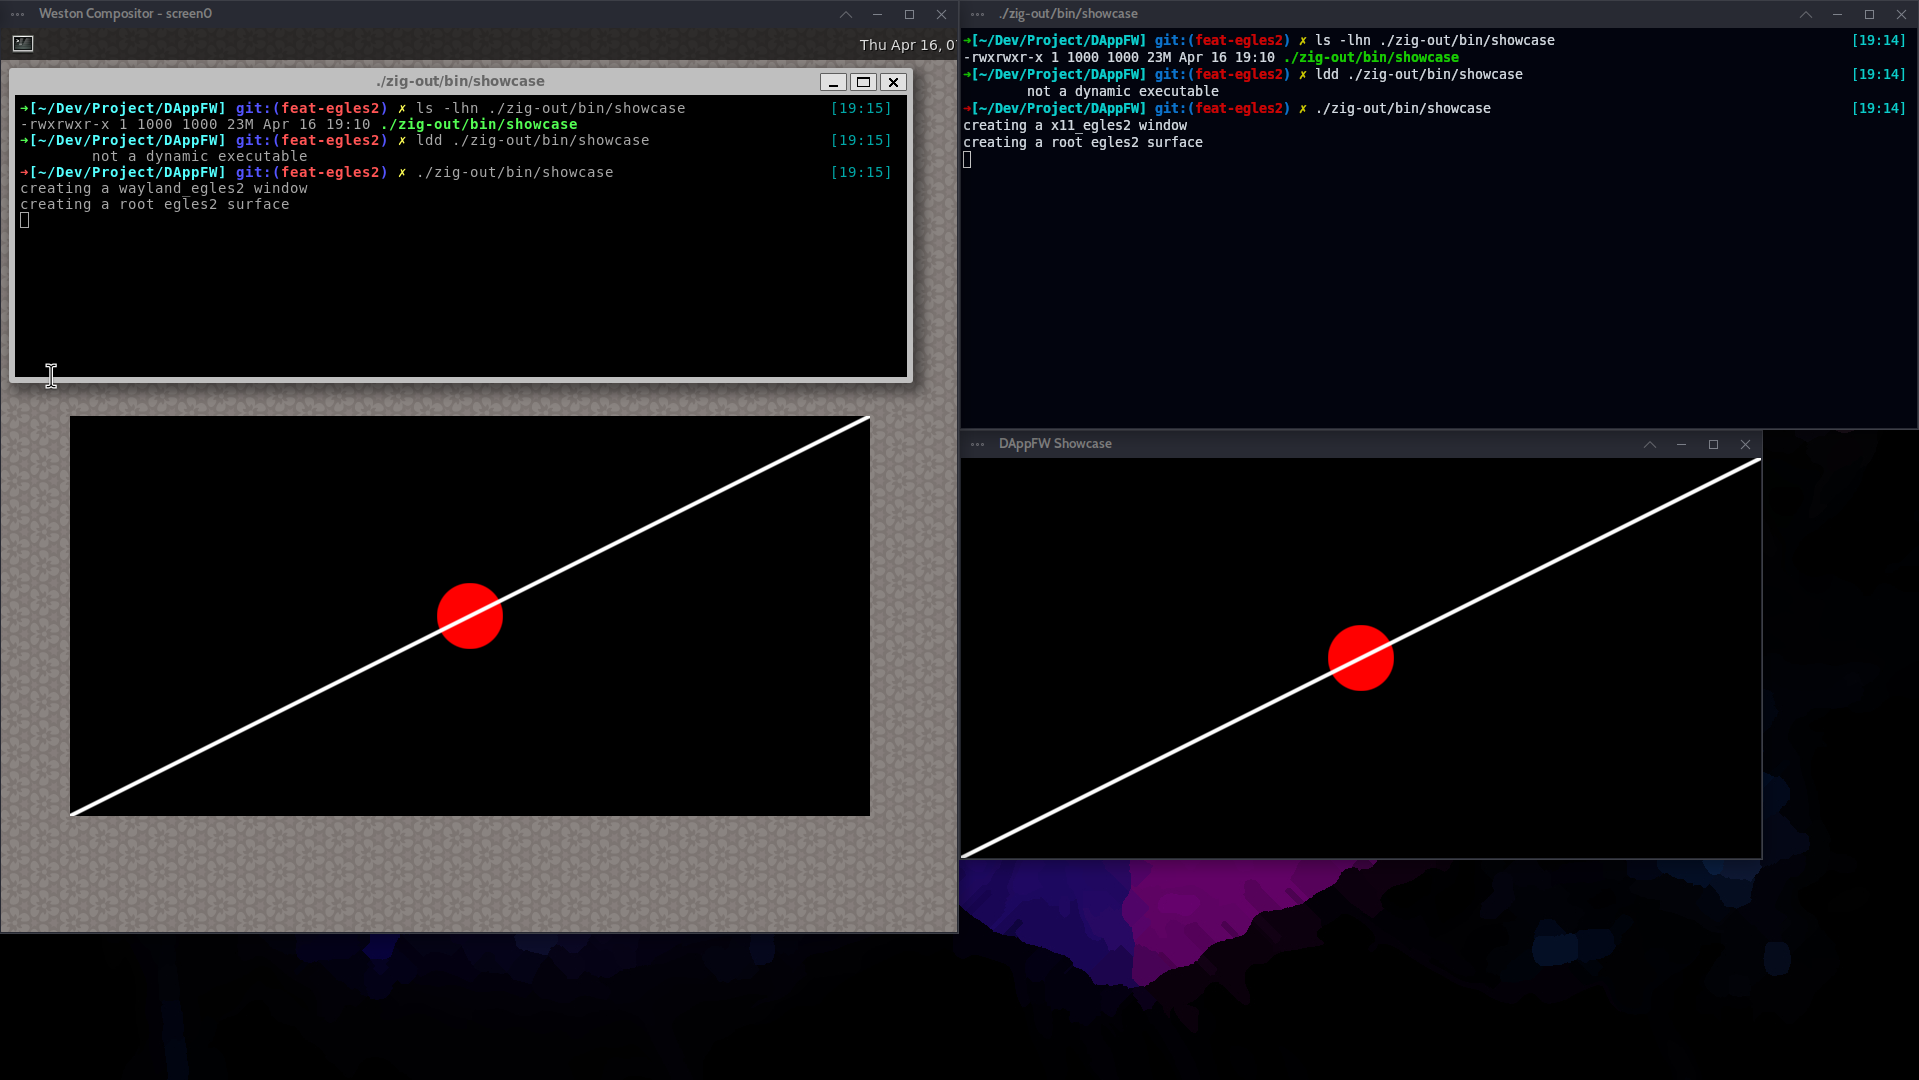
Task: Maximize the inner Weston terminal window
Action: coord(863,82)
